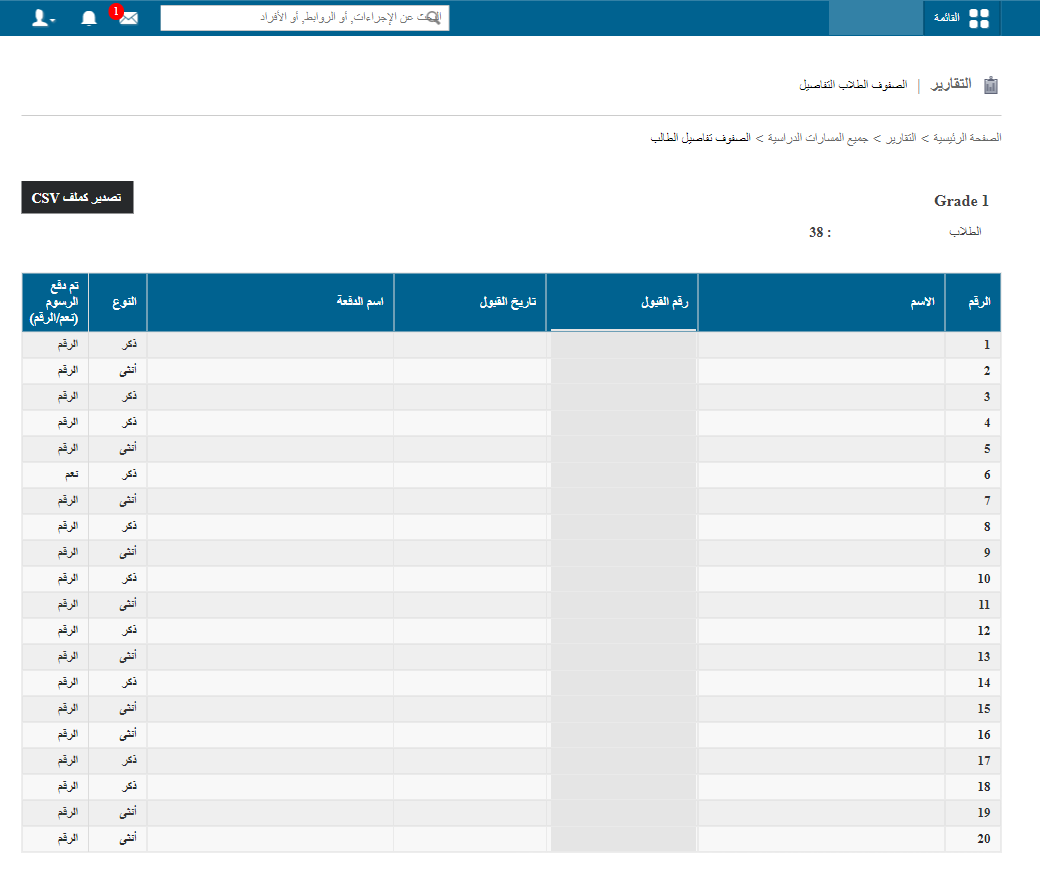Select the row number 15 cell

coord(972,708)
